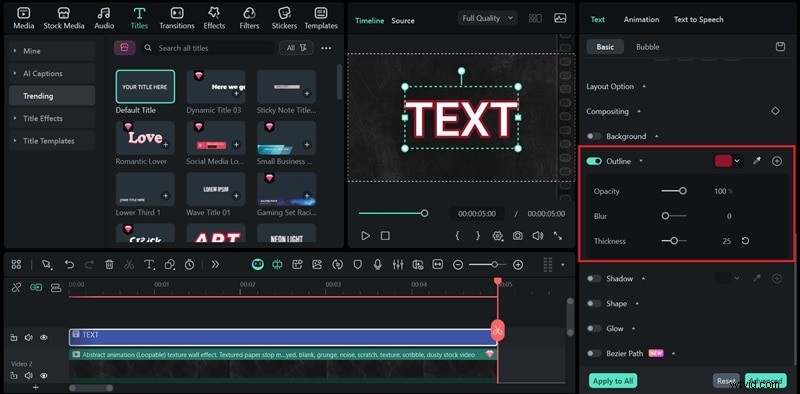
Task: Zoom in timeline with plus button
Action: pos(518,264)
